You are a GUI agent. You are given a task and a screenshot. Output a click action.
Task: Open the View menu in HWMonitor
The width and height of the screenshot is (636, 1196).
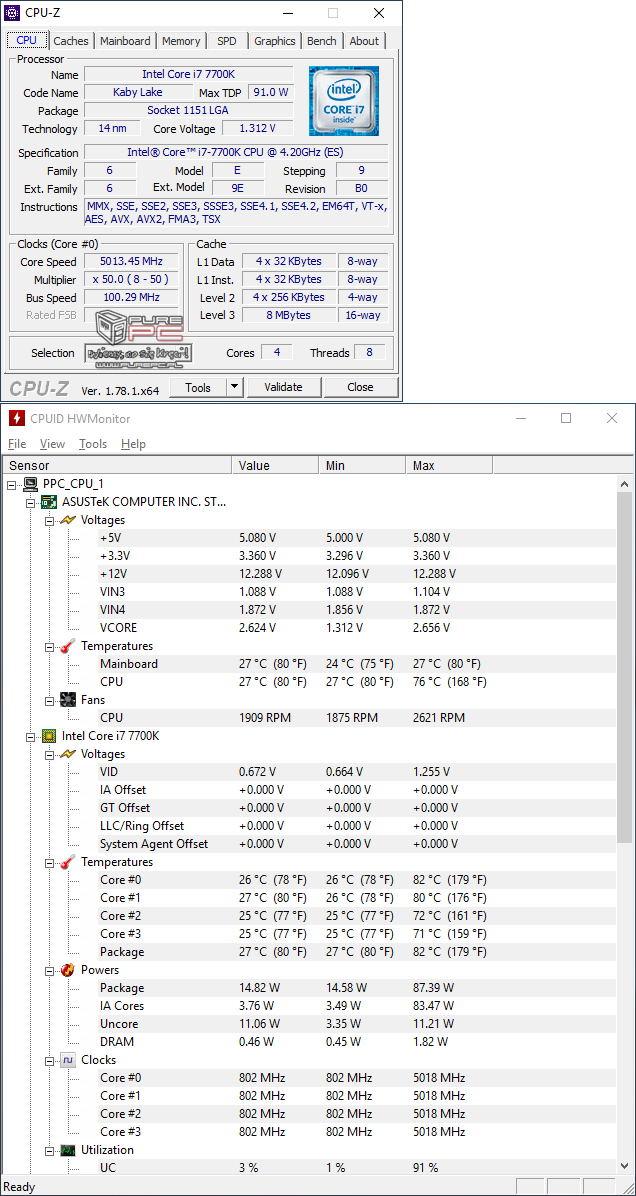click(x=53, y=444)
